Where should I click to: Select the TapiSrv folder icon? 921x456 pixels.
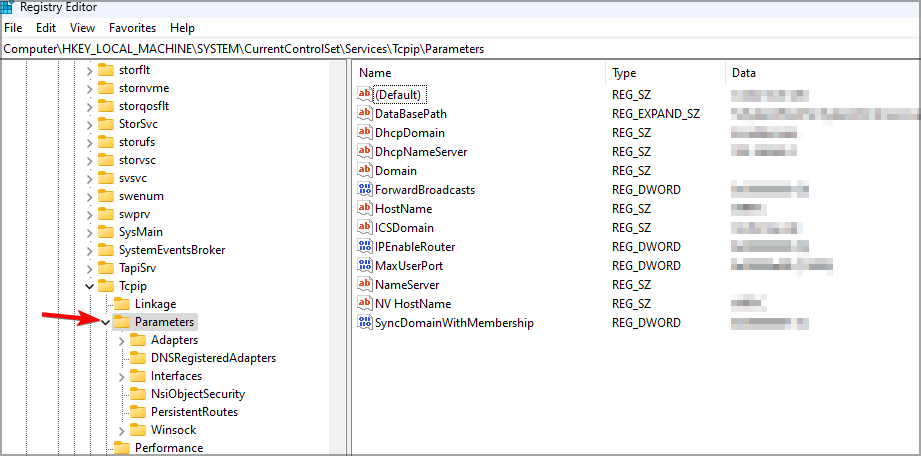[x=106, y=268]
